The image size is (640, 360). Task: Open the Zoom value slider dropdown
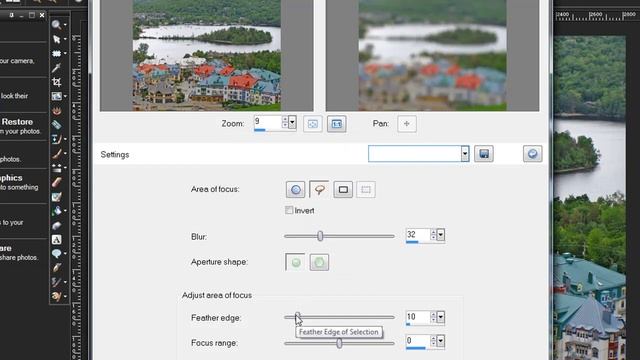pyautogui.click(x=292, y=122)
